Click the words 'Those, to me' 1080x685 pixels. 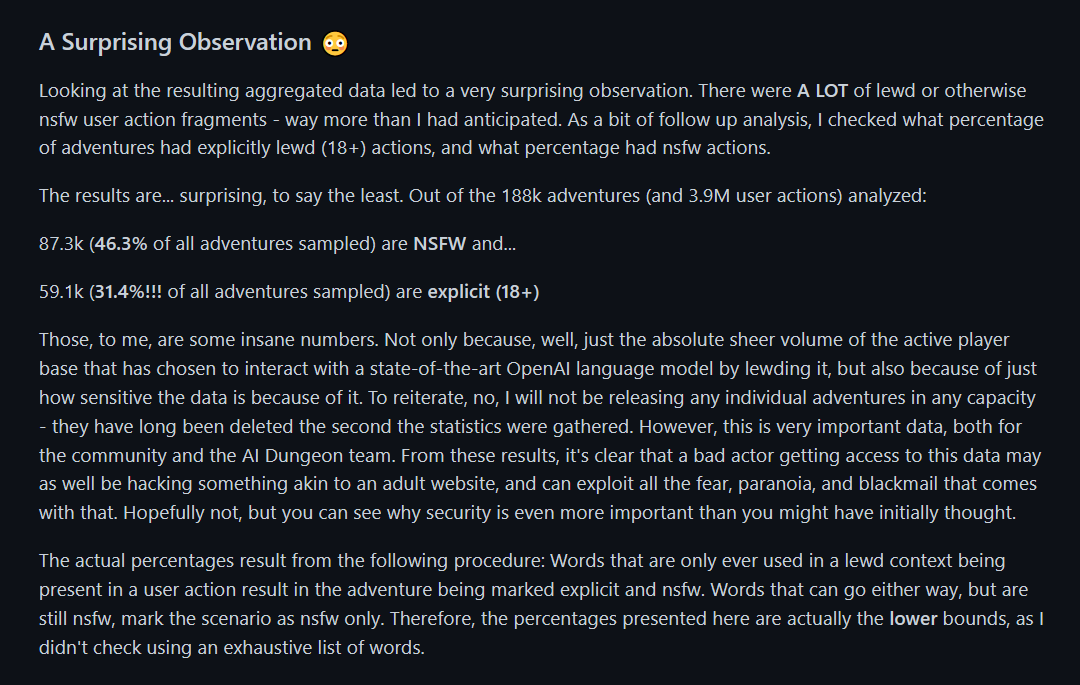point(87,340)
